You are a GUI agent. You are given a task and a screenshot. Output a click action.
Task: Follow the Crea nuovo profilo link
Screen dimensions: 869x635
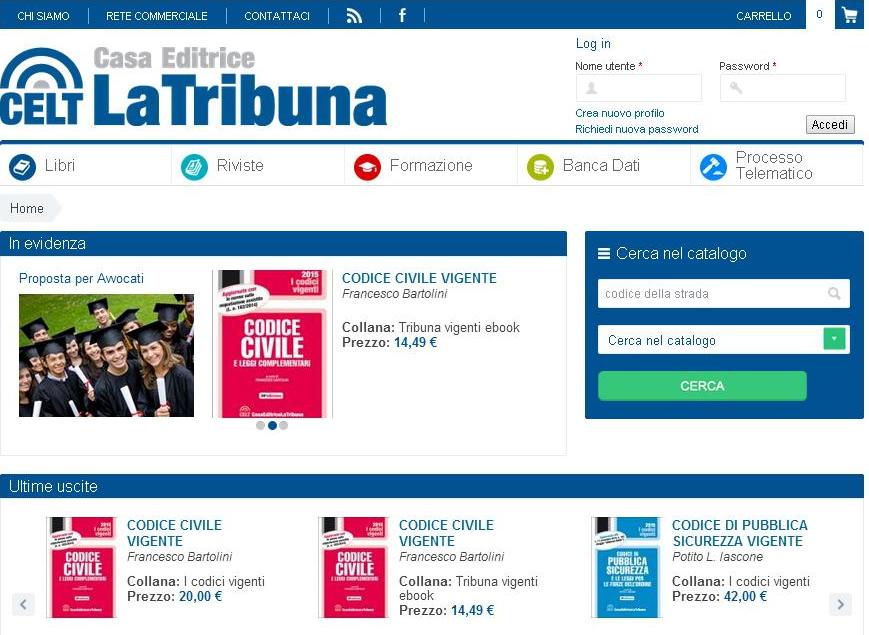(x=620, y=113)
